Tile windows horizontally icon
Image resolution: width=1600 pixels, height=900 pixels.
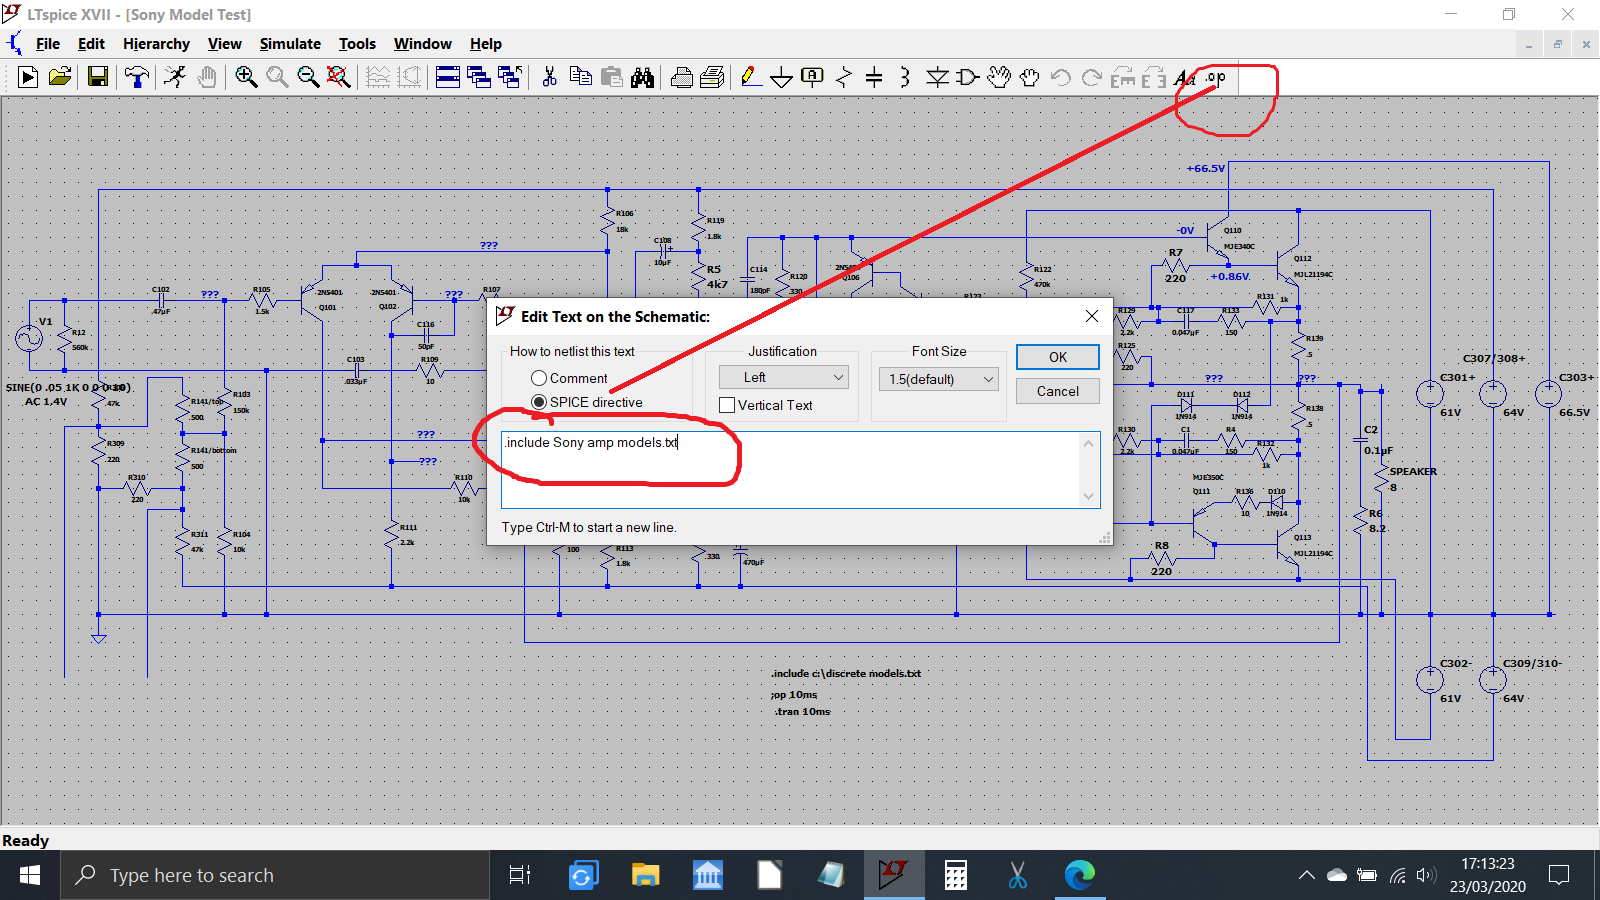point(448,77)
